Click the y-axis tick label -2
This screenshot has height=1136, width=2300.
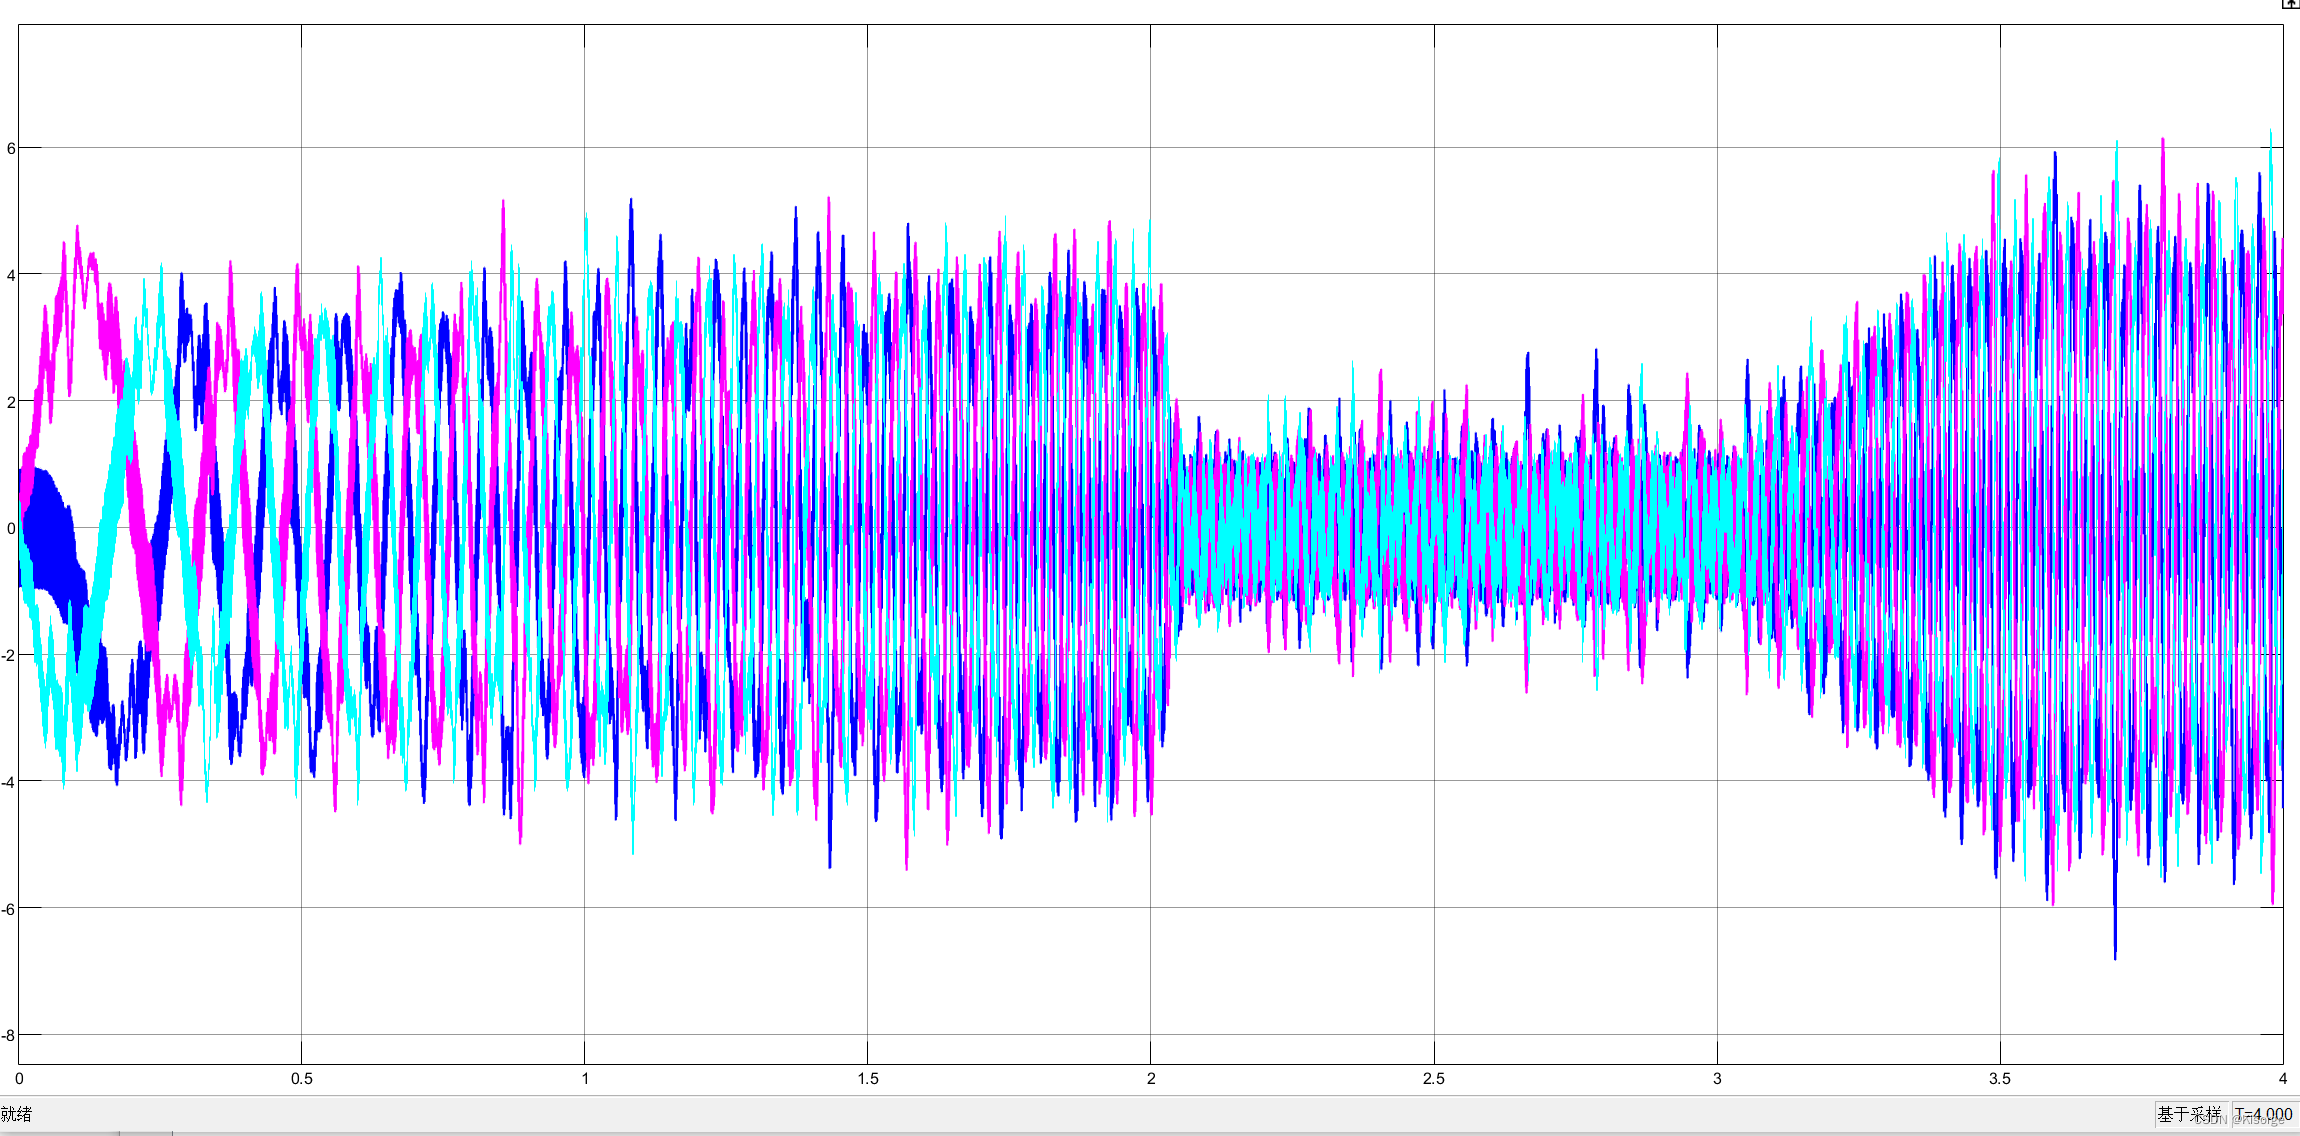[x=9, y=656]
